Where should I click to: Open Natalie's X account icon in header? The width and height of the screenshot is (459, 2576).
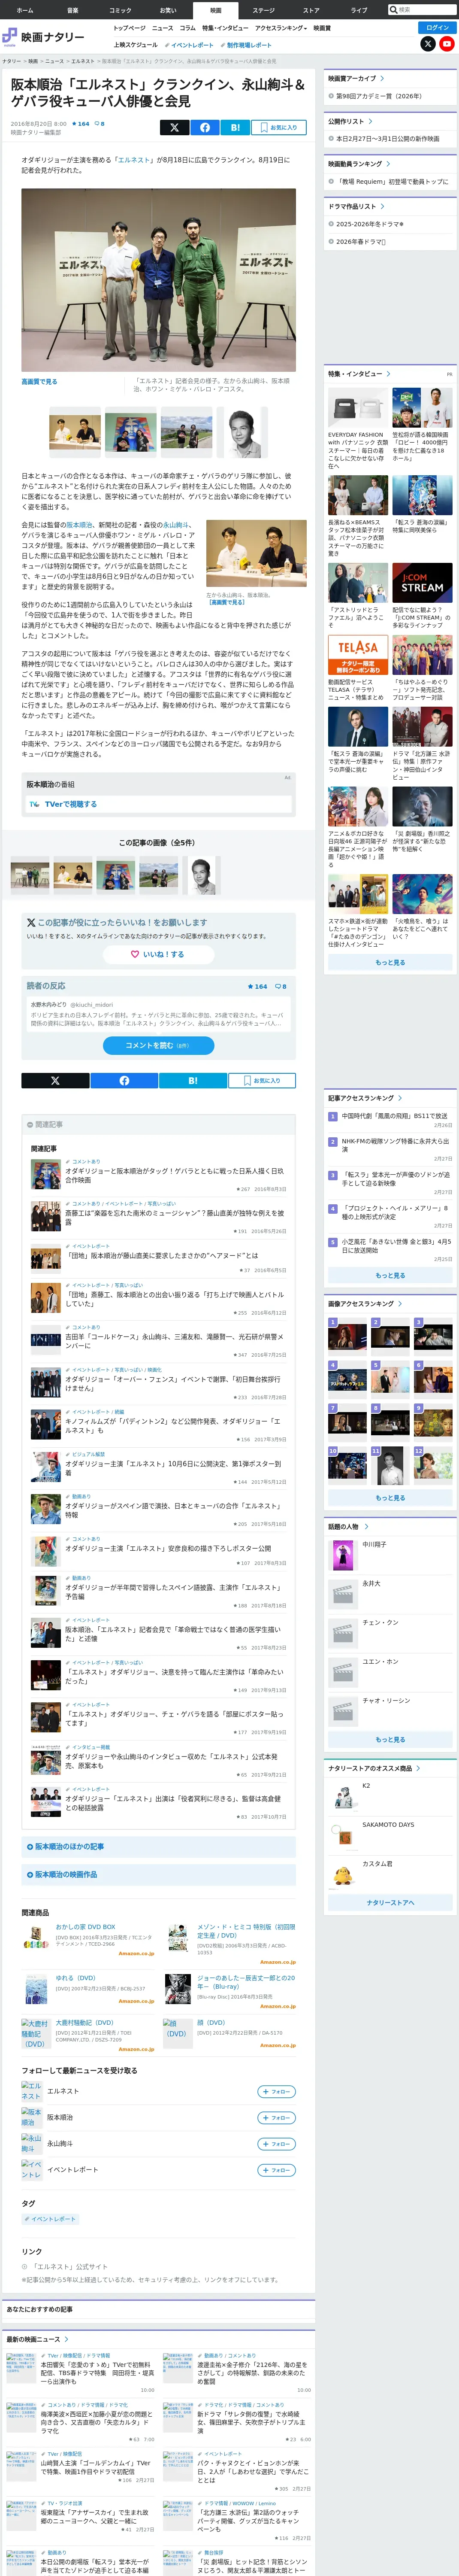428,44
